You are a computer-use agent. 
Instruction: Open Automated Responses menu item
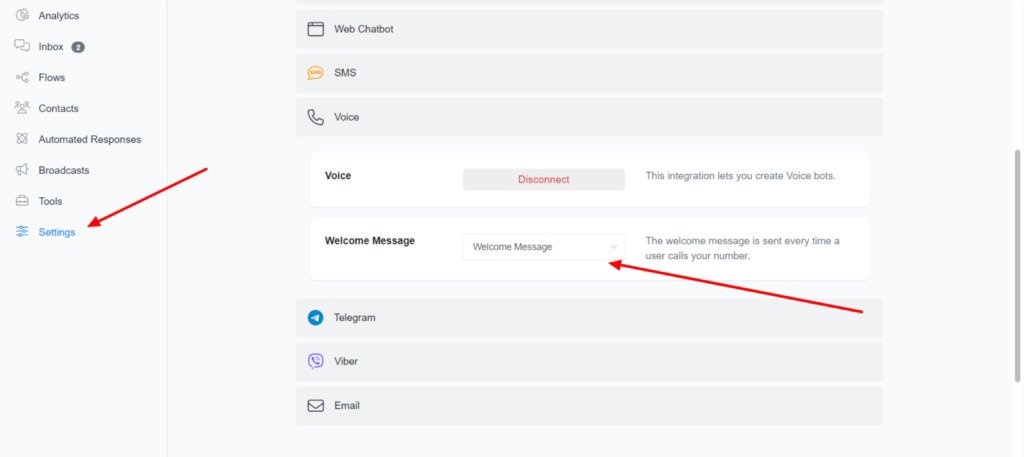tap(89, 139)
